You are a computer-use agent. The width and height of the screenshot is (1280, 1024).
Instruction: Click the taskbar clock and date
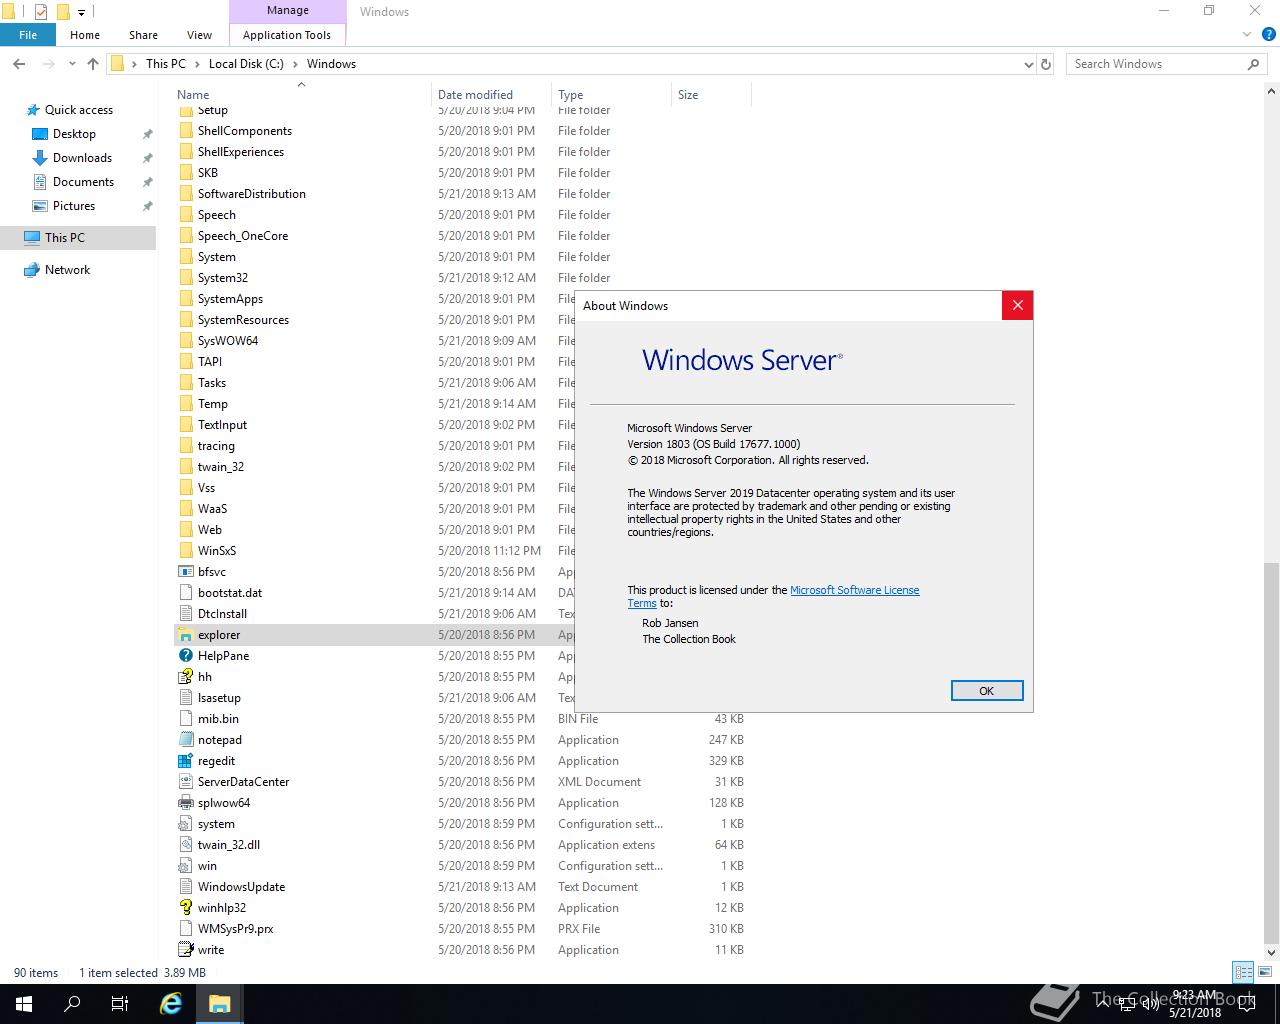pos(1195,1004)
